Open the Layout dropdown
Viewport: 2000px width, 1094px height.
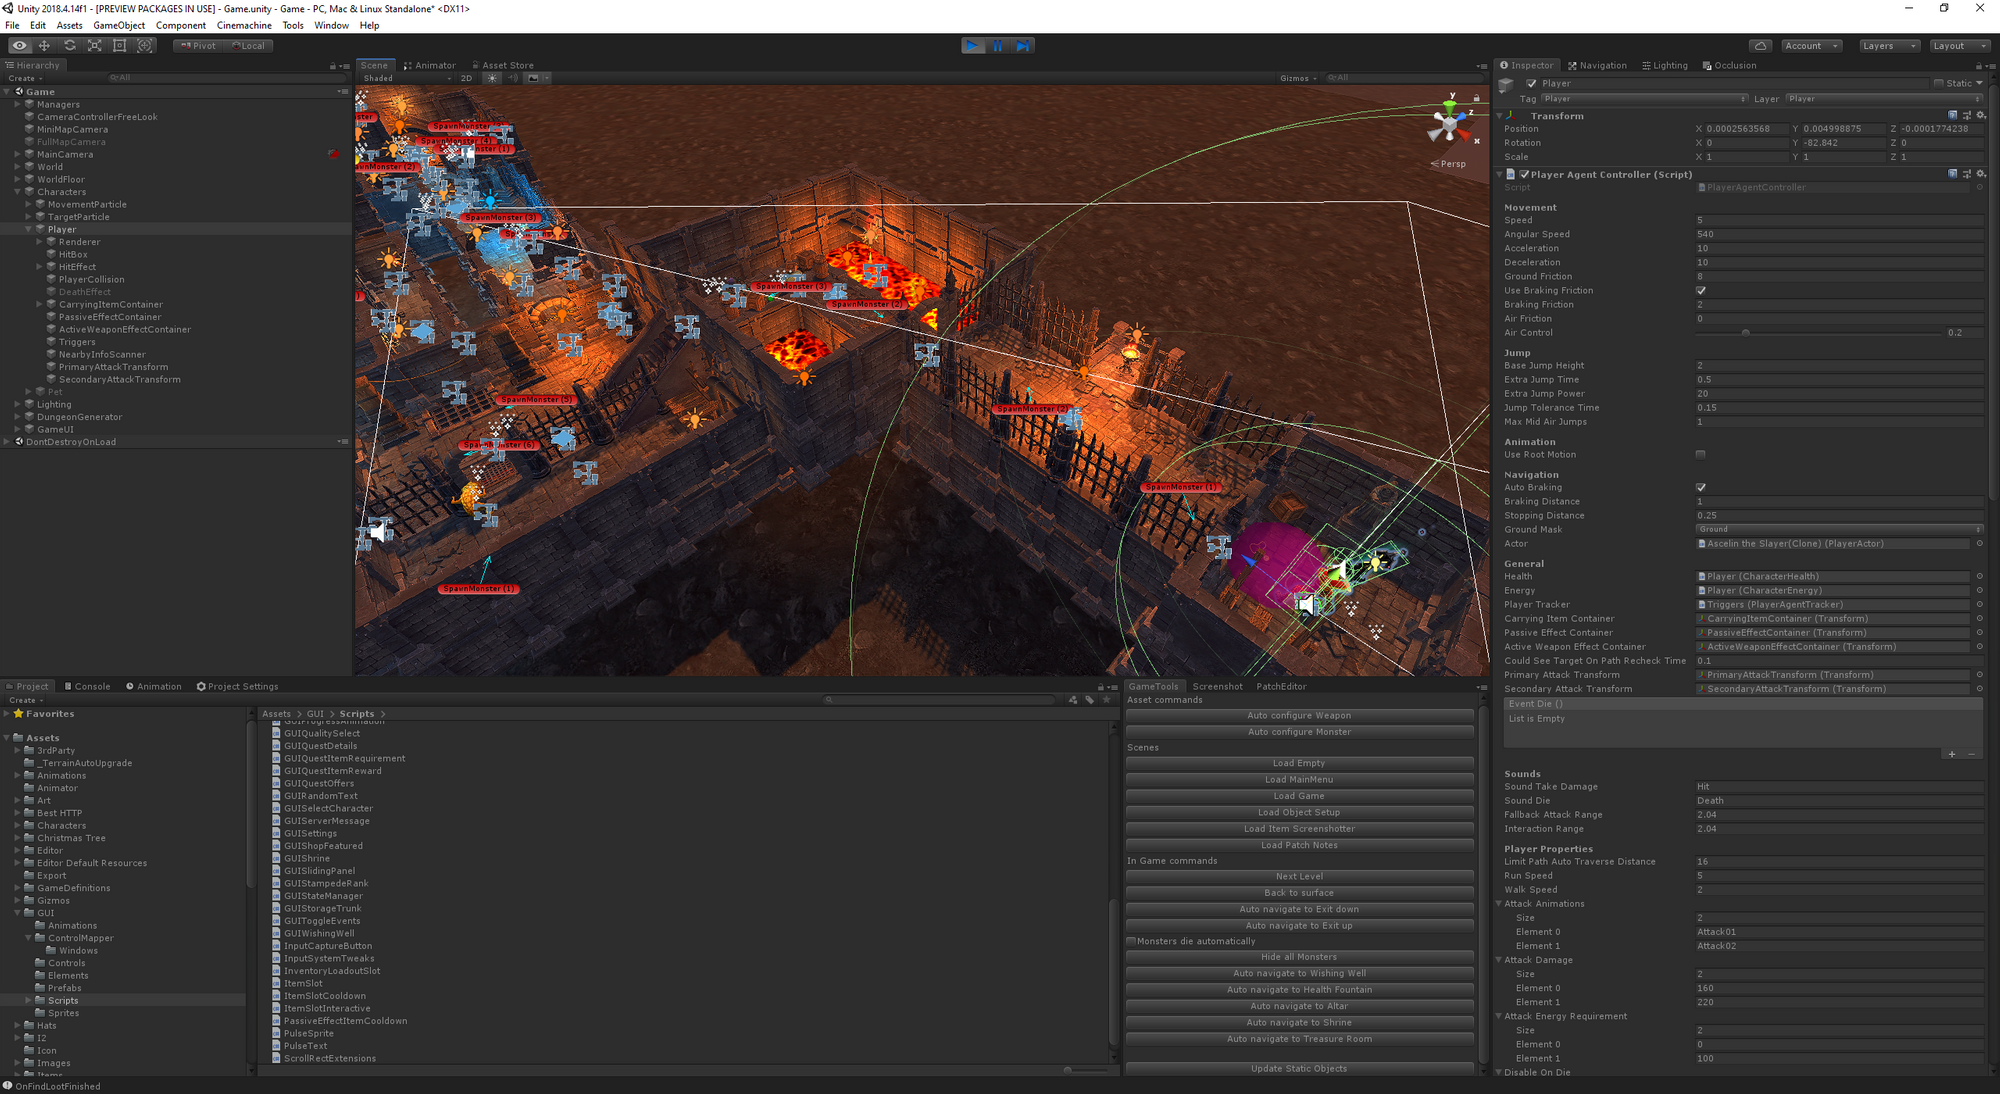1959,45
